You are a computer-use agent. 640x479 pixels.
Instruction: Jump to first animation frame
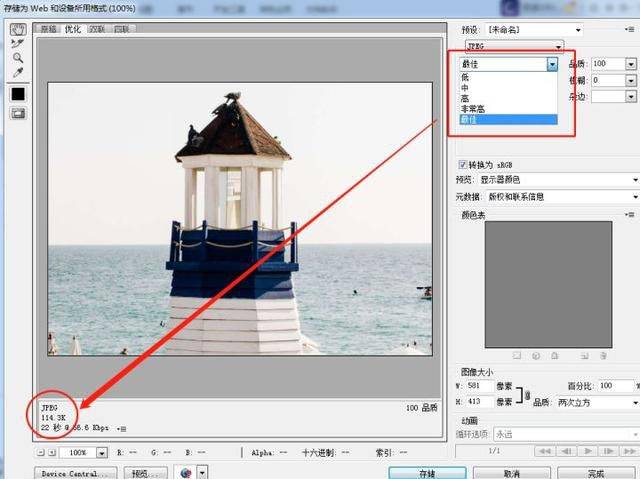[x=544, y=451]
